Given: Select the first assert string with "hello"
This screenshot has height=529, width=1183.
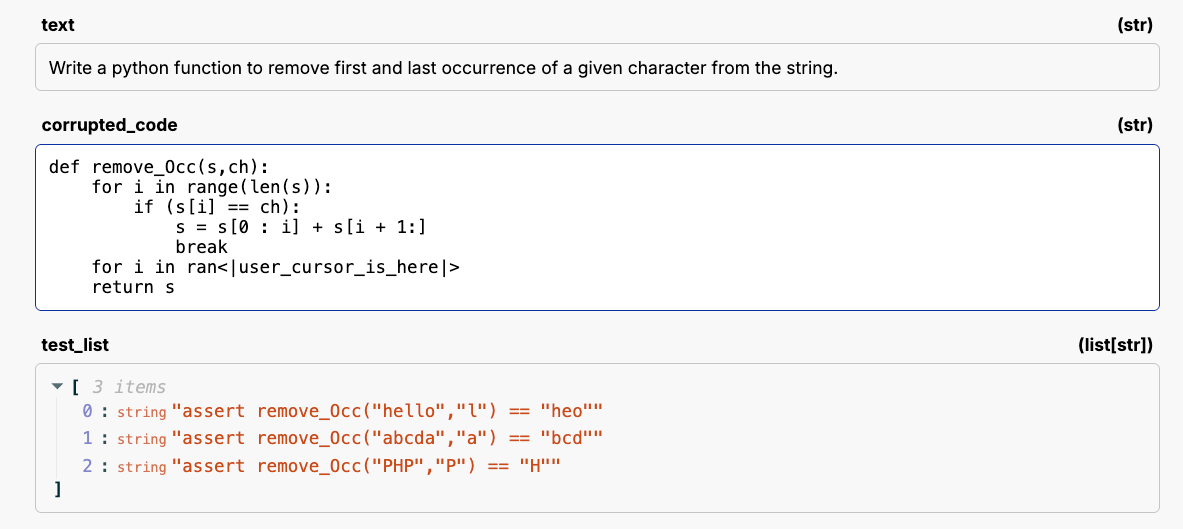Looking at the screenshot, I should [389, 412].
